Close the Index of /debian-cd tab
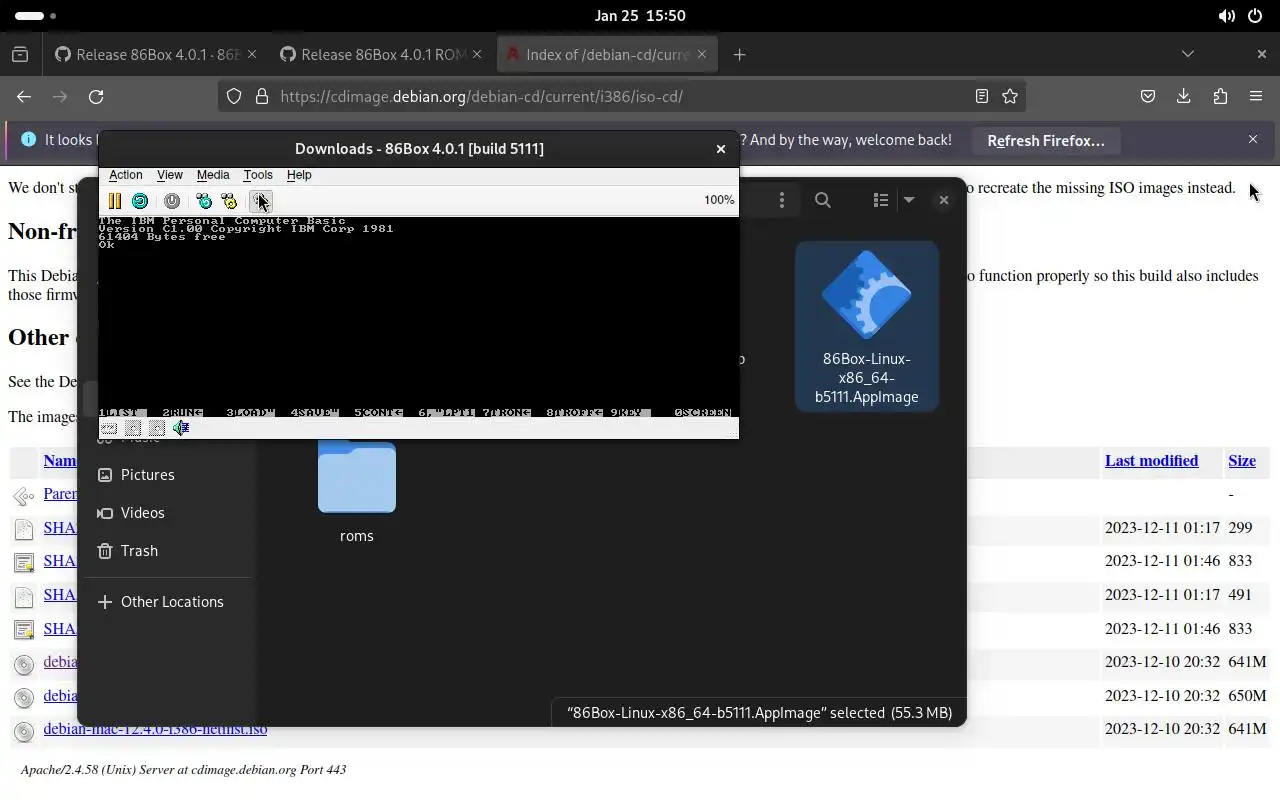Image resolution: width=1280 pixels, height=800 pixels. (x=701, y=55)
